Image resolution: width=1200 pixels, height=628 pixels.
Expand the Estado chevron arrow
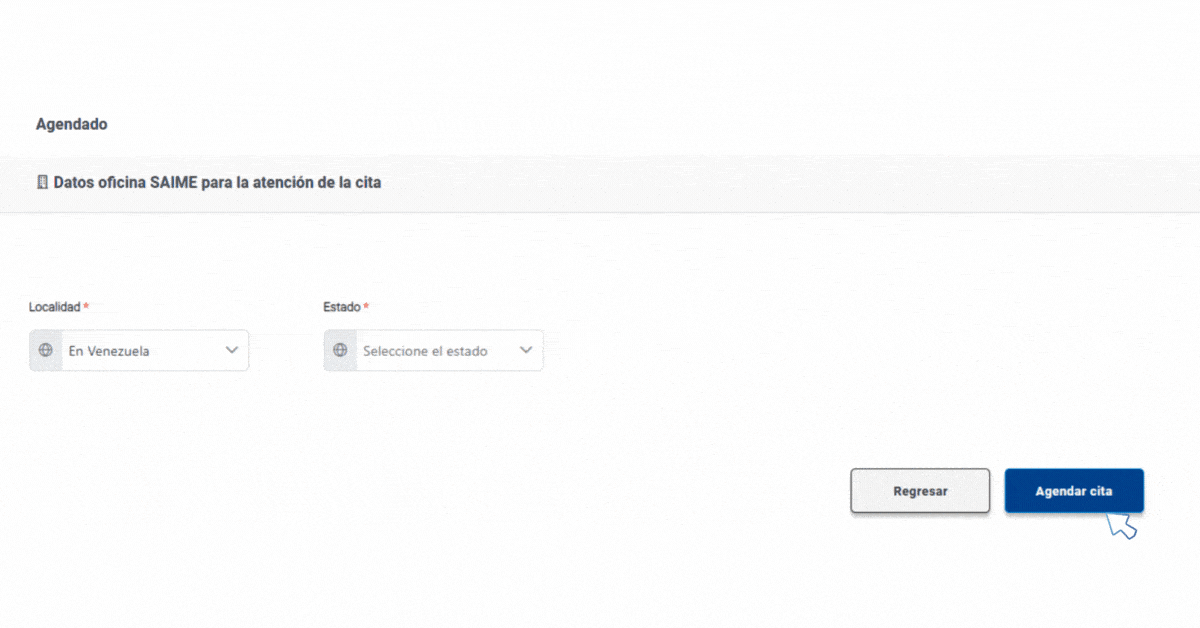point(527,350)
